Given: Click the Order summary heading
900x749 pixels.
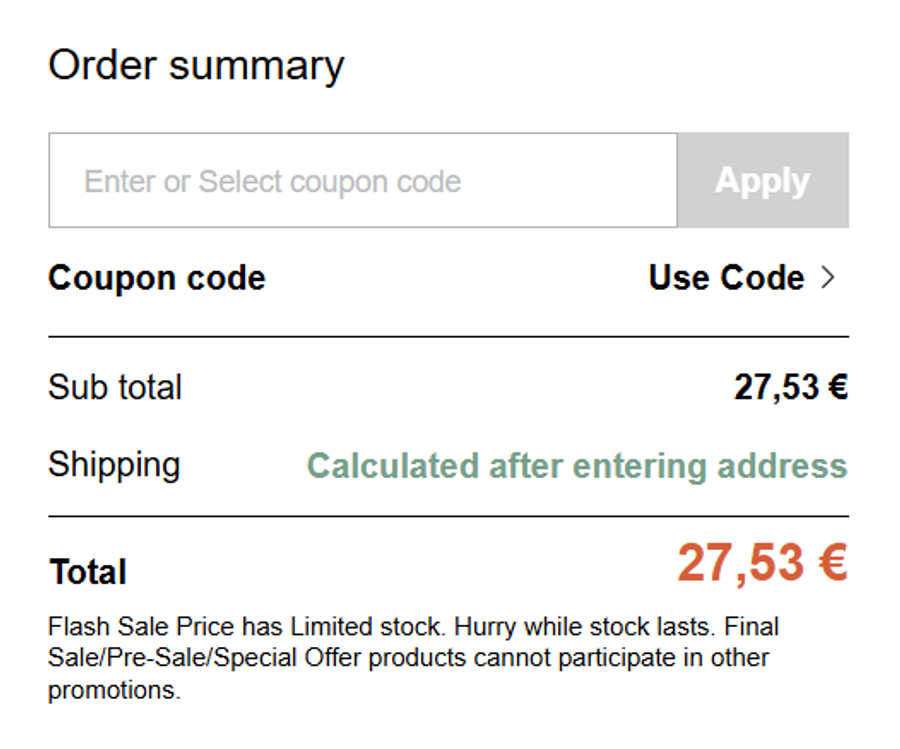Looking at the screenshot, I should [x=196, y=66].
